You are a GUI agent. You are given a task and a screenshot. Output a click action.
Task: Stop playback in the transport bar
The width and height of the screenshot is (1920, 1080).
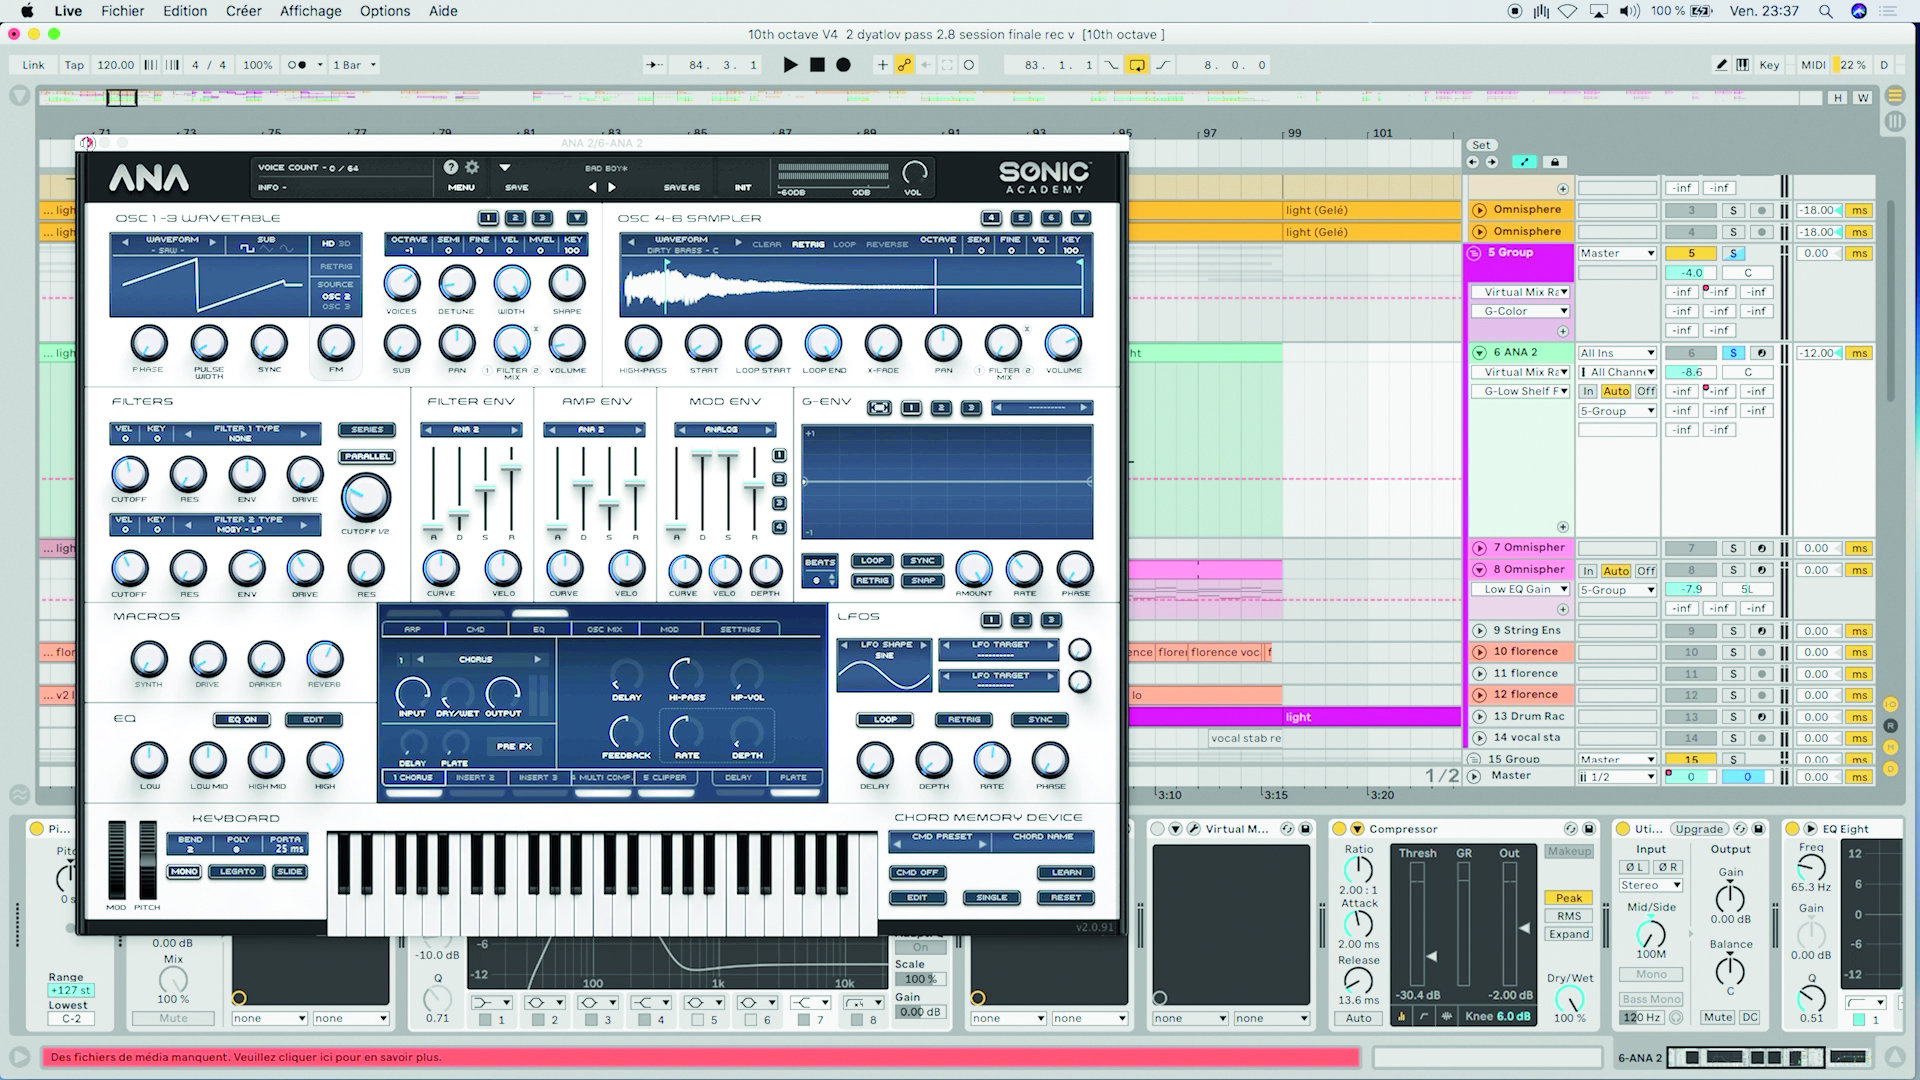817,65
